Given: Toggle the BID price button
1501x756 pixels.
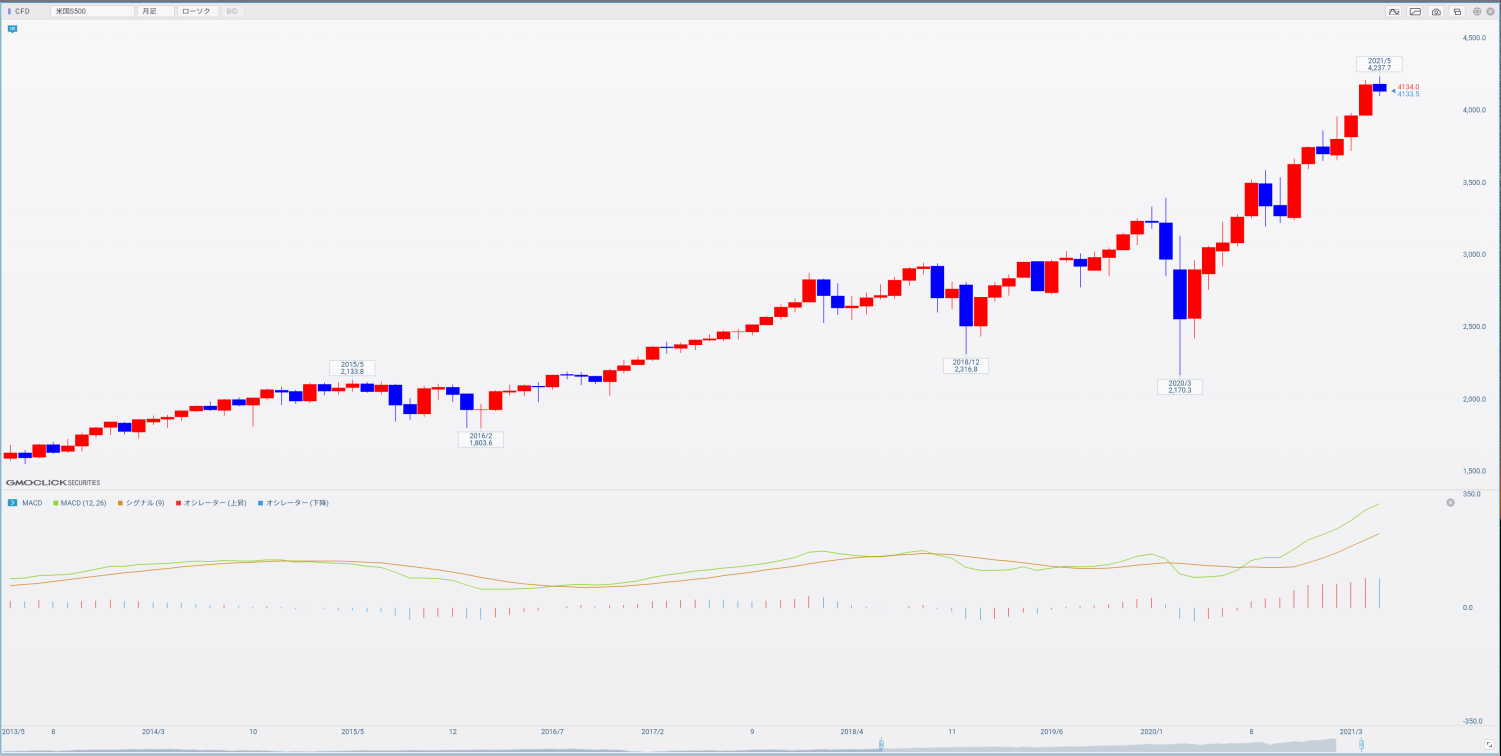Looking at the screenshot, I should point(232,11).
